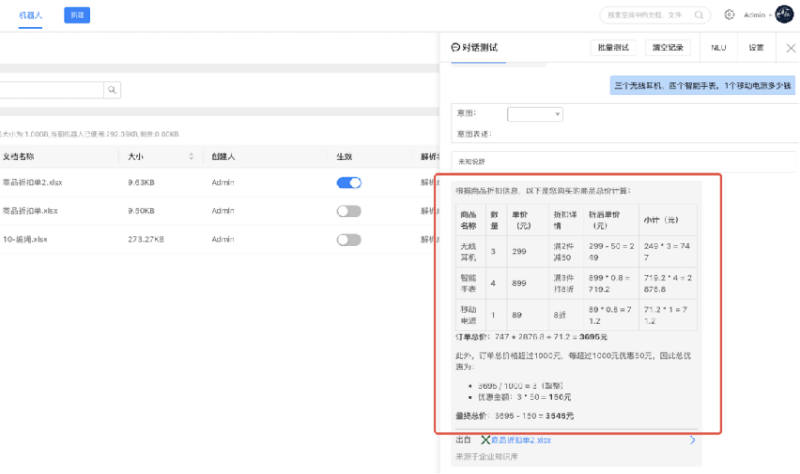Click size value 9.63KB
Image resolution: width=800 pixels, height=474 pixels.
(141, 183)
